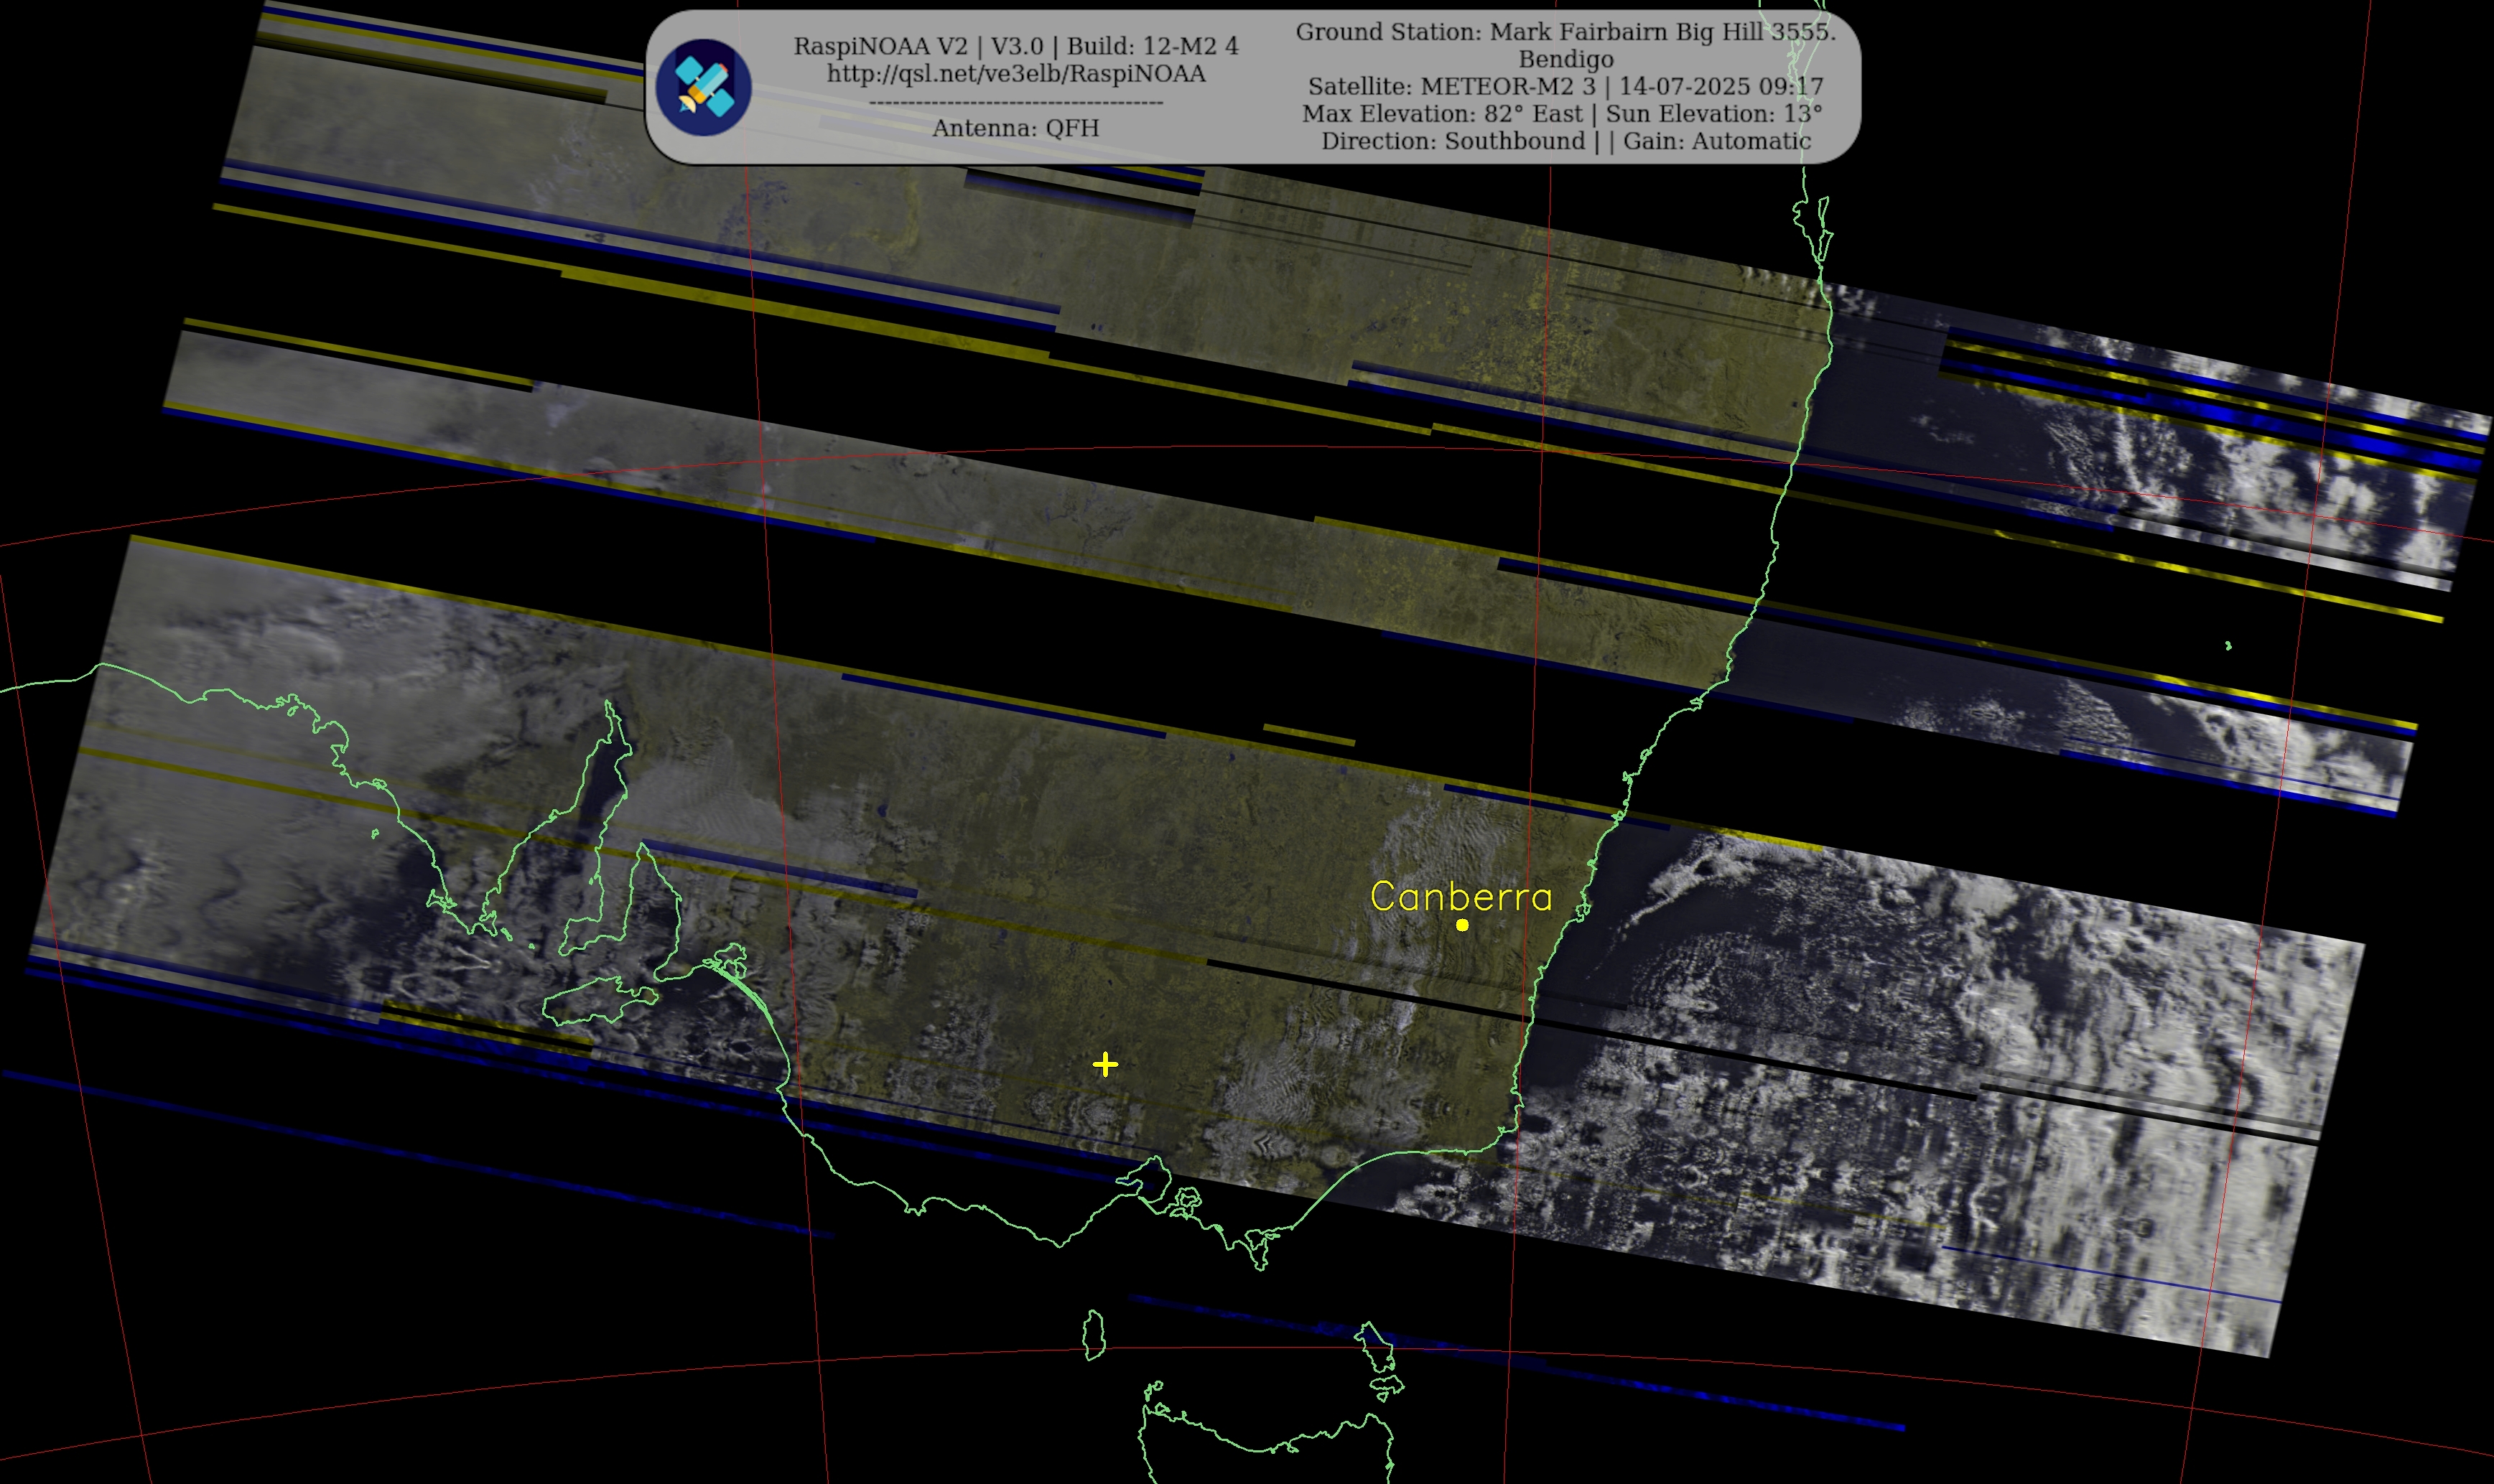Click the Satellite METEOR-M2 3 date line
The width and height of the screenshot is (2494, 1484).
coord(1565,87)
